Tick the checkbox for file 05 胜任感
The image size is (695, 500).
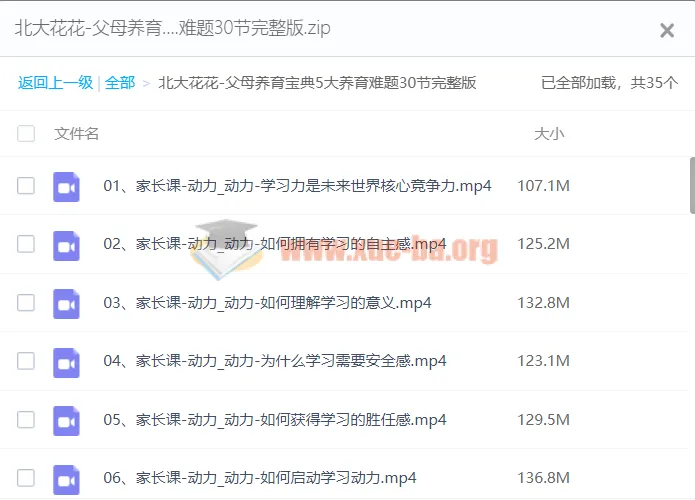tap(26, 420)
